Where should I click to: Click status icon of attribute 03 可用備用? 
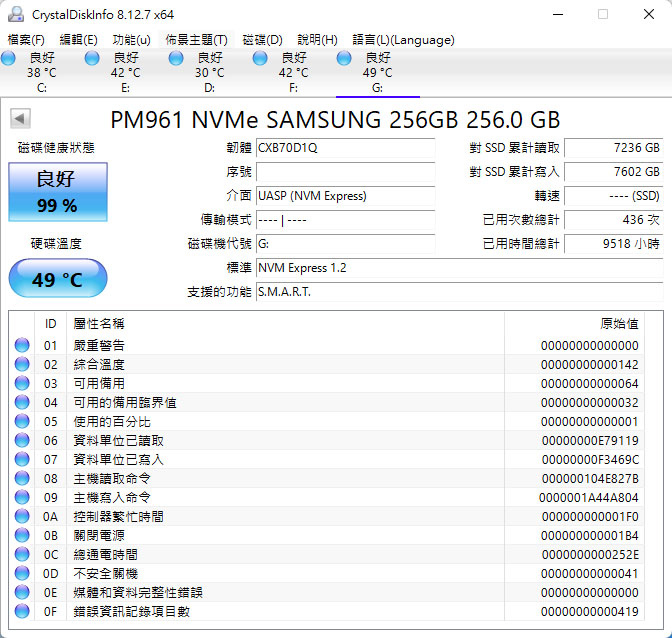click(x=22, y=383)
